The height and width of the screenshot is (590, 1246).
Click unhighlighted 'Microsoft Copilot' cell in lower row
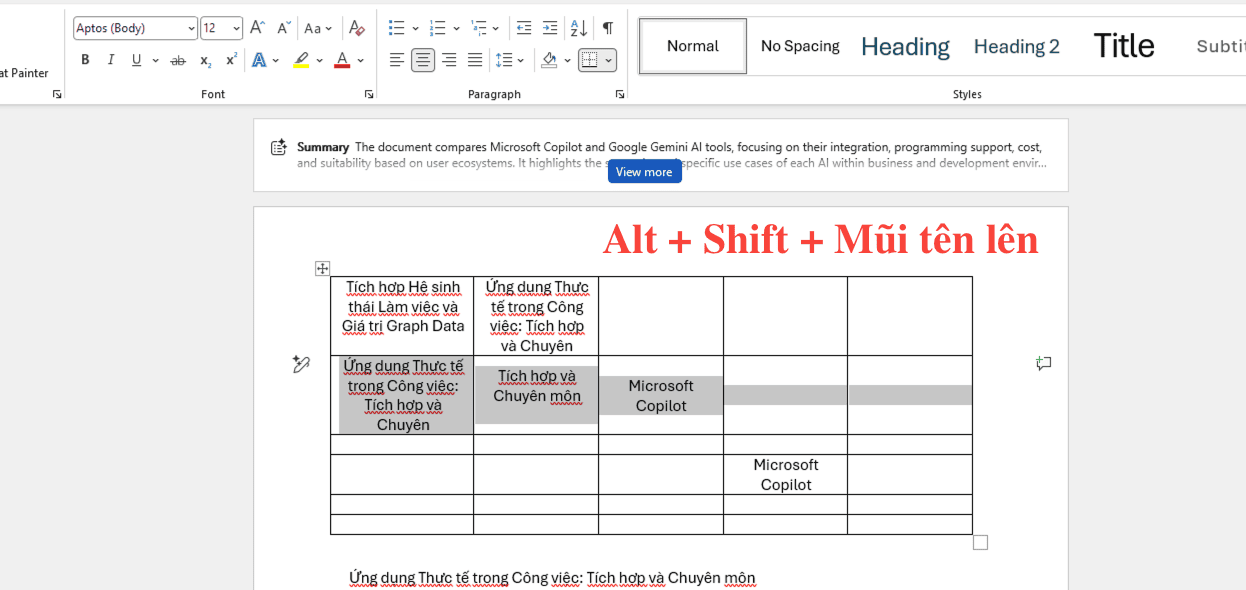[786, 475]
